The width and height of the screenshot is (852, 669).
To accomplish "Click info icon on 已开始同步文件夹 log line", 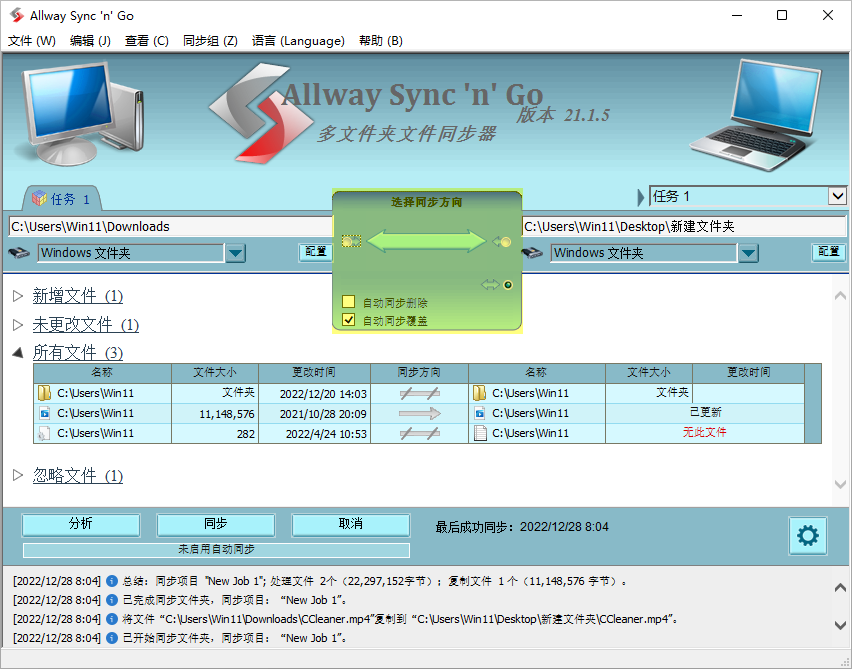I will click(x=112, y=638).
